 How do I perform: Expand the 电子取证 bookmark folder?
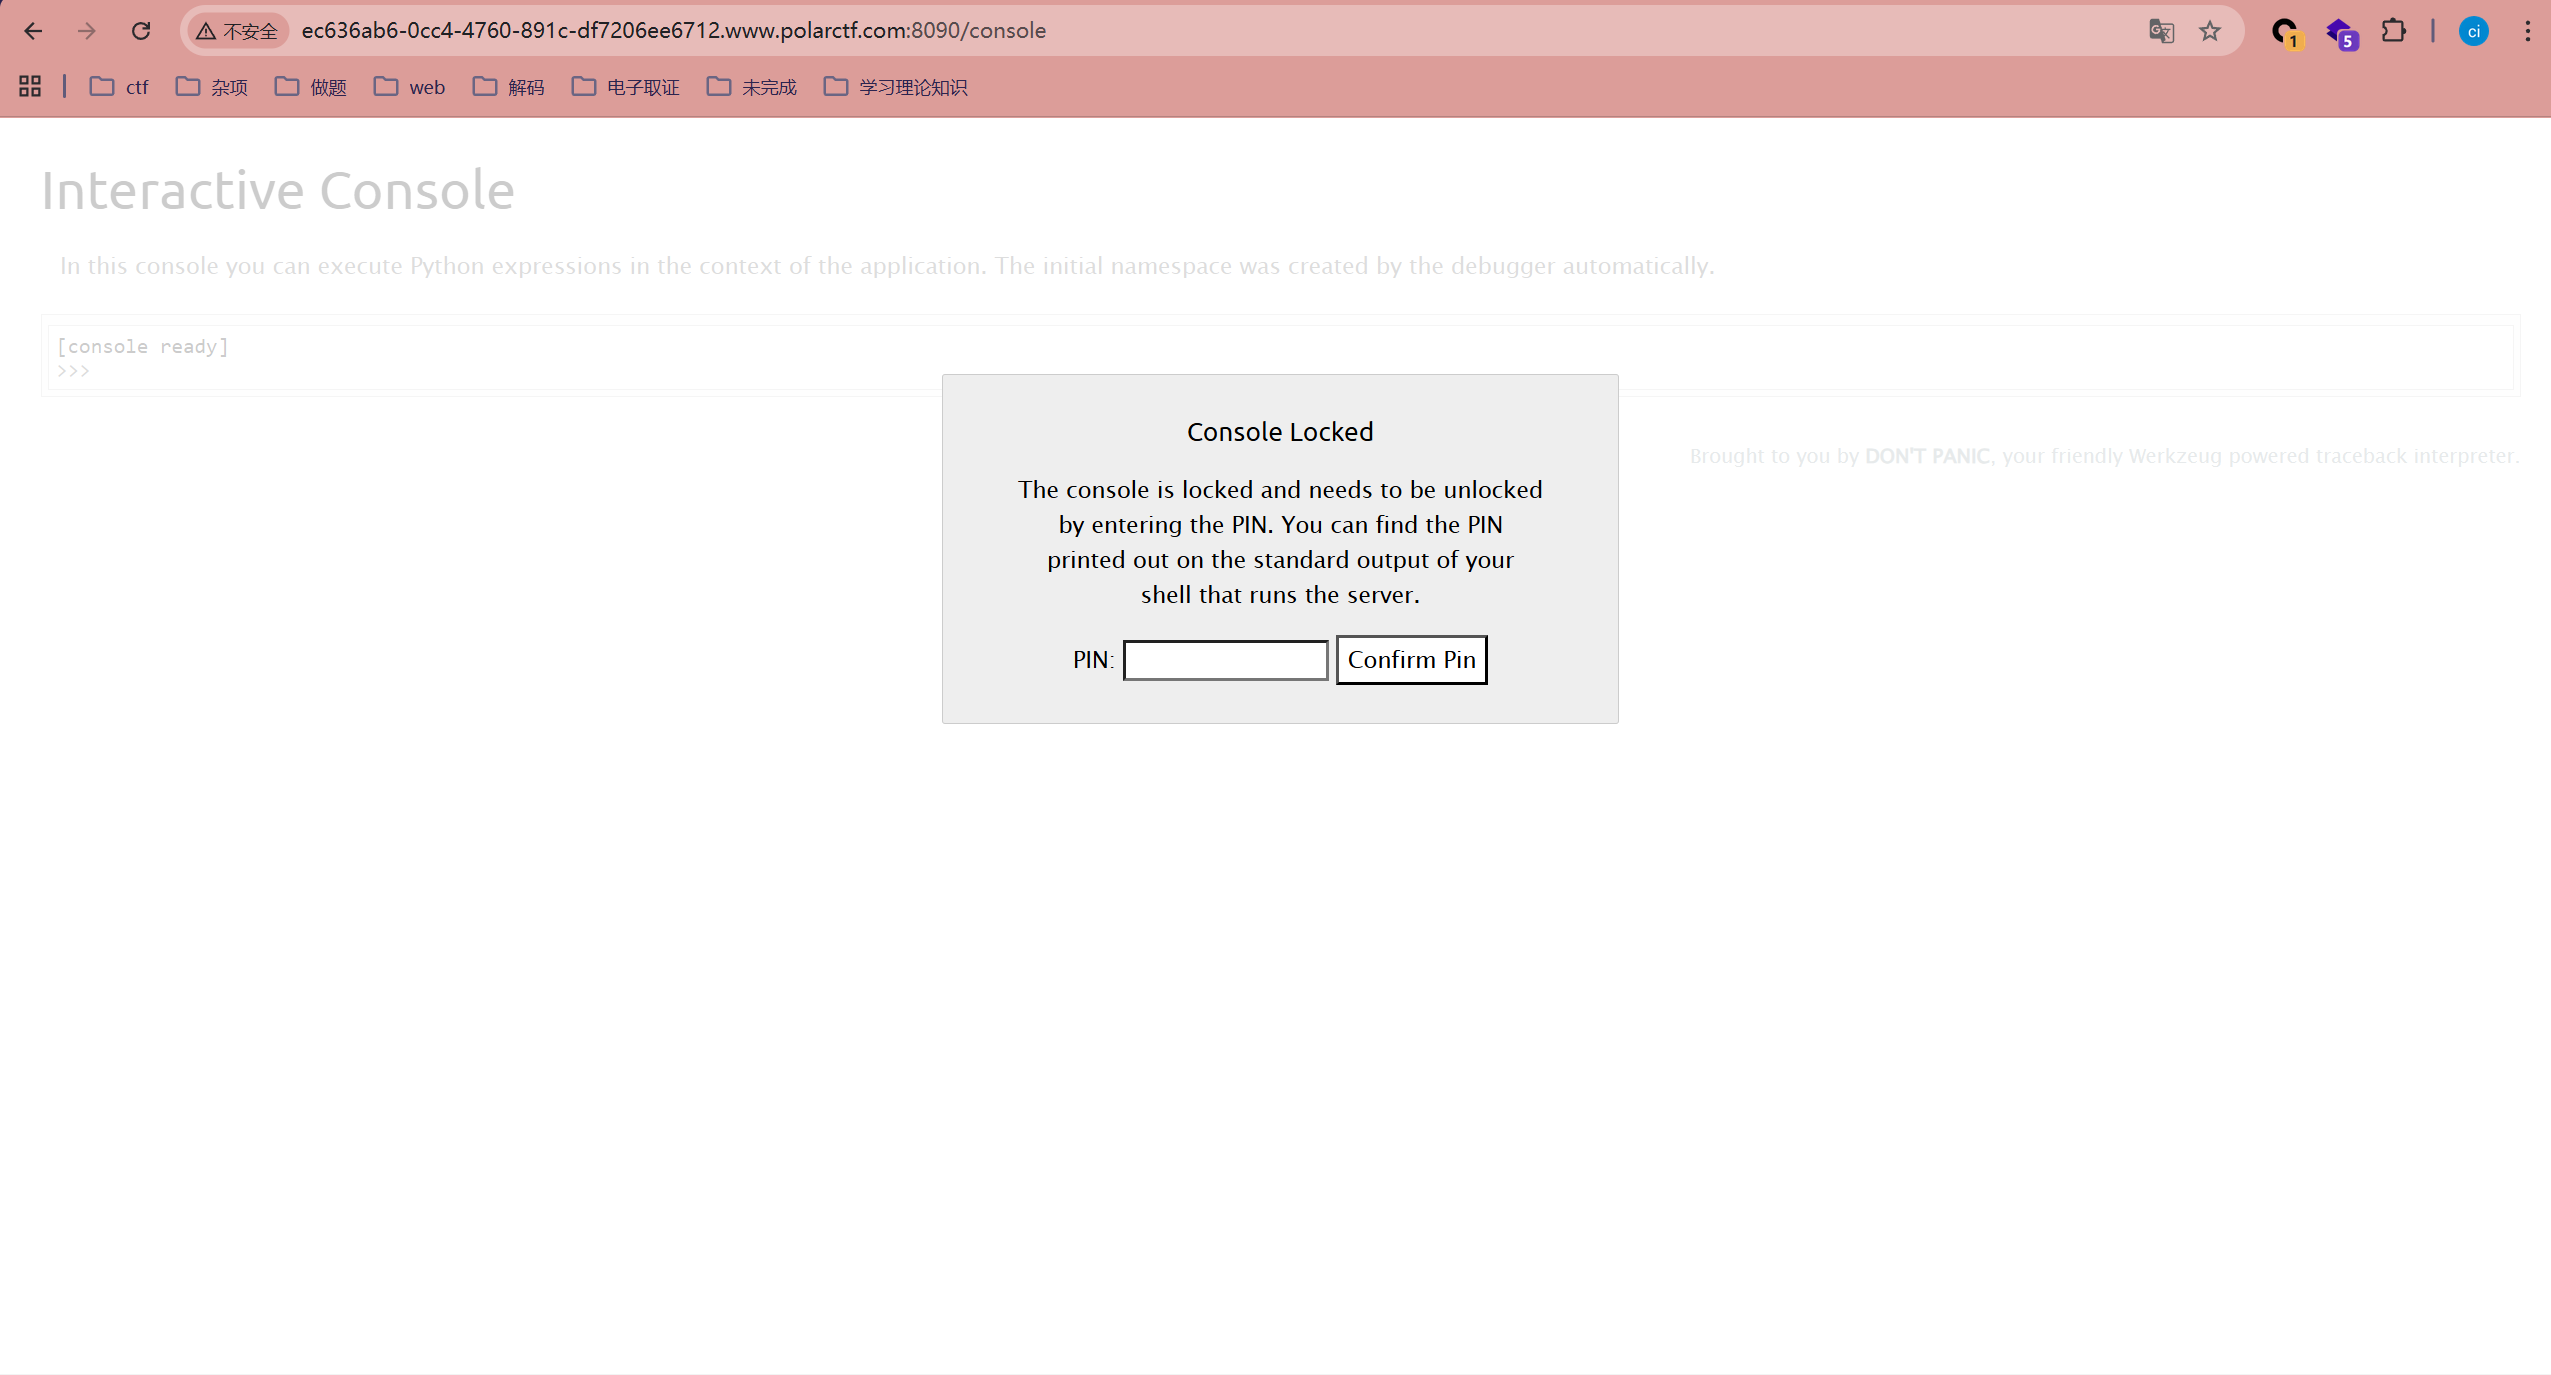(626, 87)
